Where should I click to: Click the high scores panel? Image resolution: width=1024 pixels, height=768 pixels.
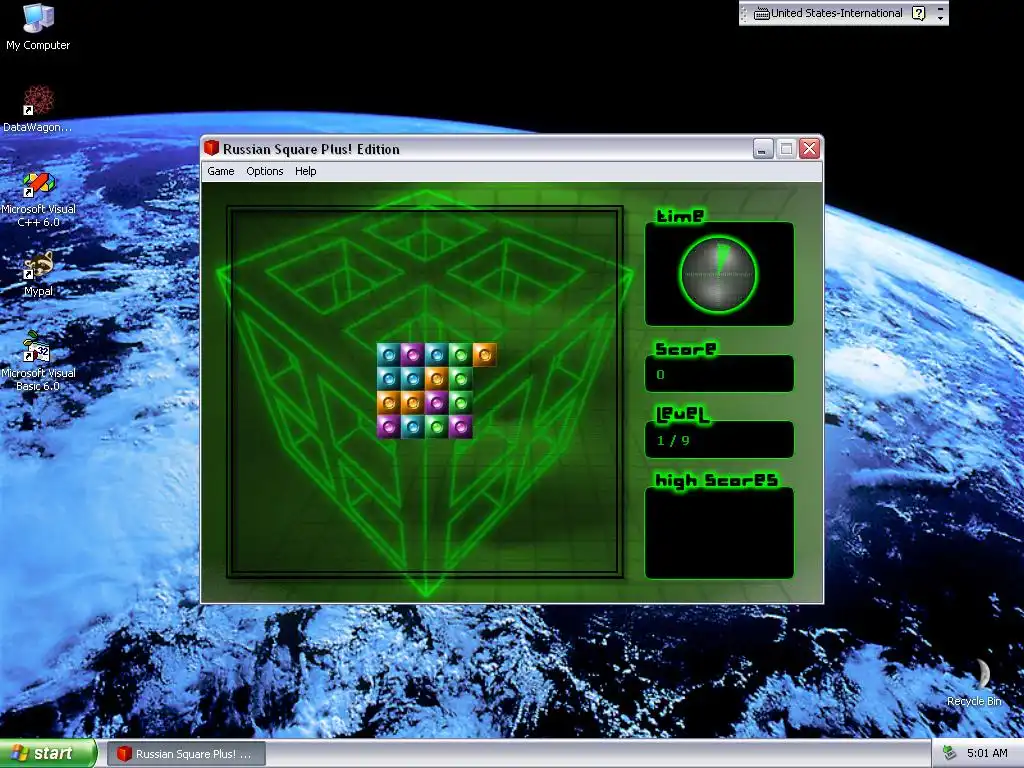pos(719,533)
